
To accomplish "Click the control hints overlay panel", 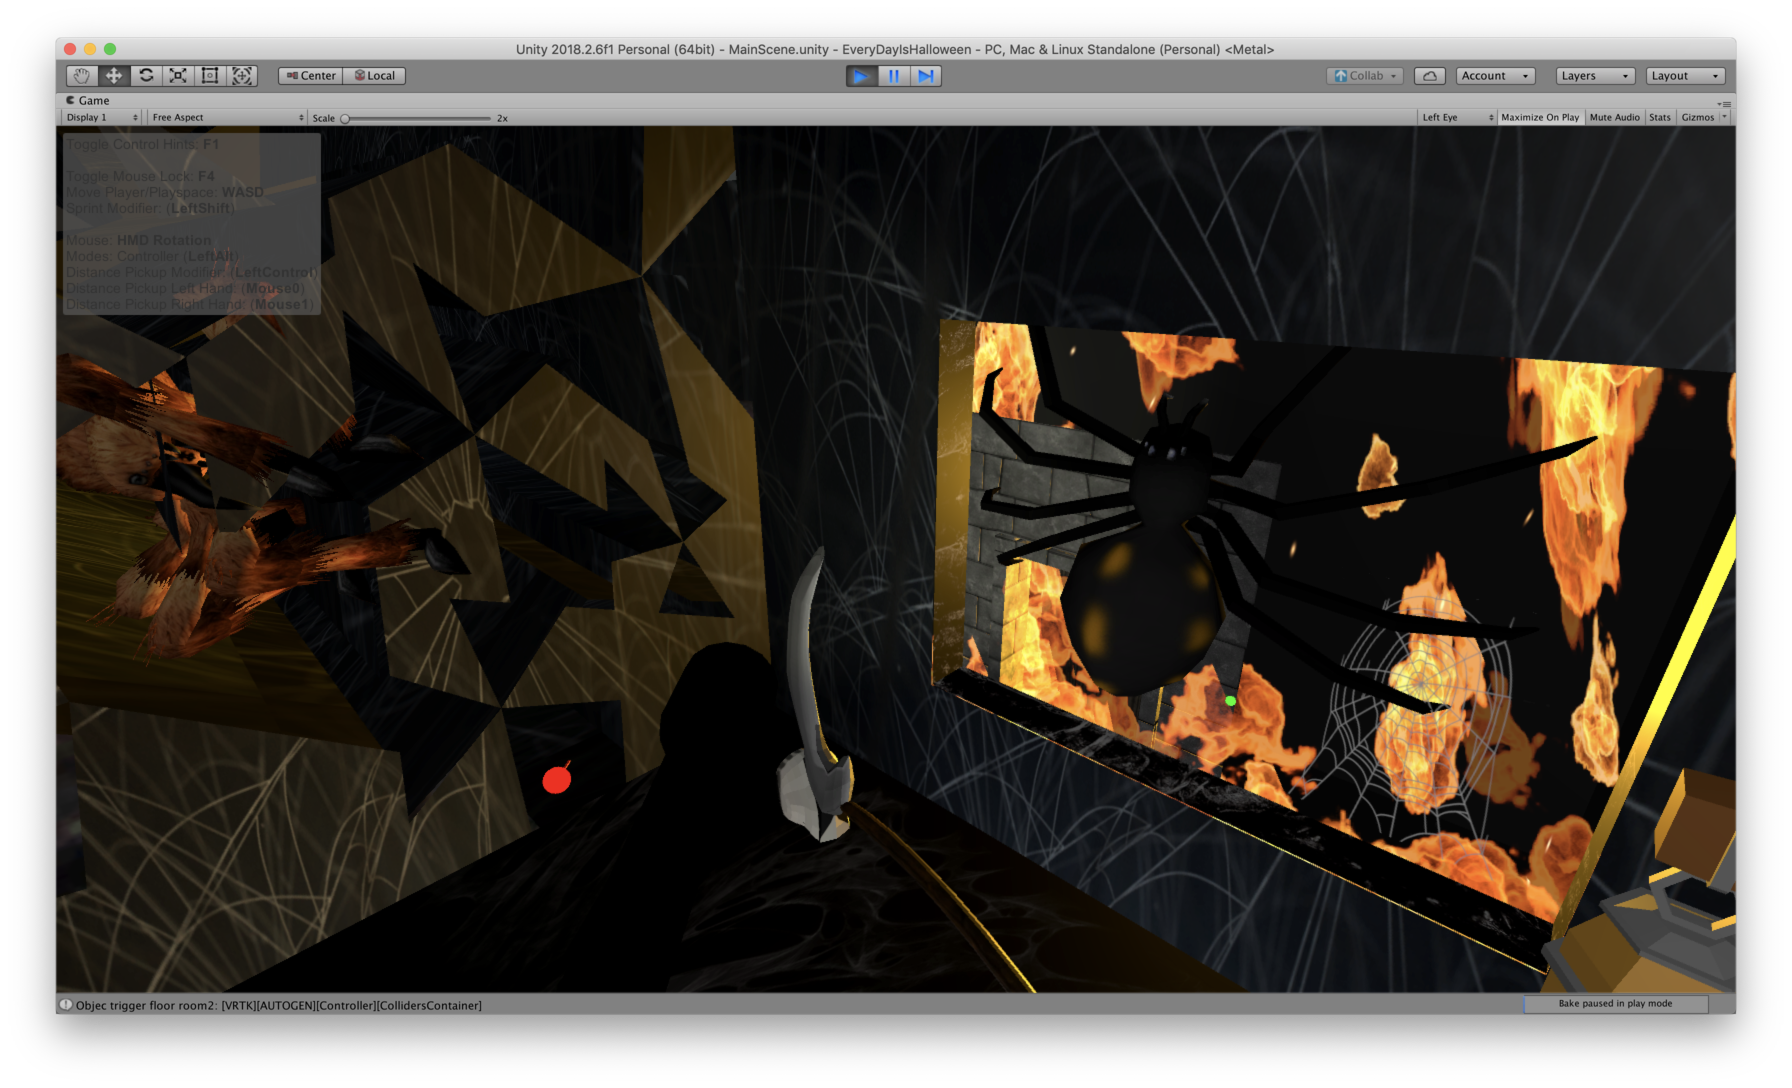I will [x=192, y=224].
